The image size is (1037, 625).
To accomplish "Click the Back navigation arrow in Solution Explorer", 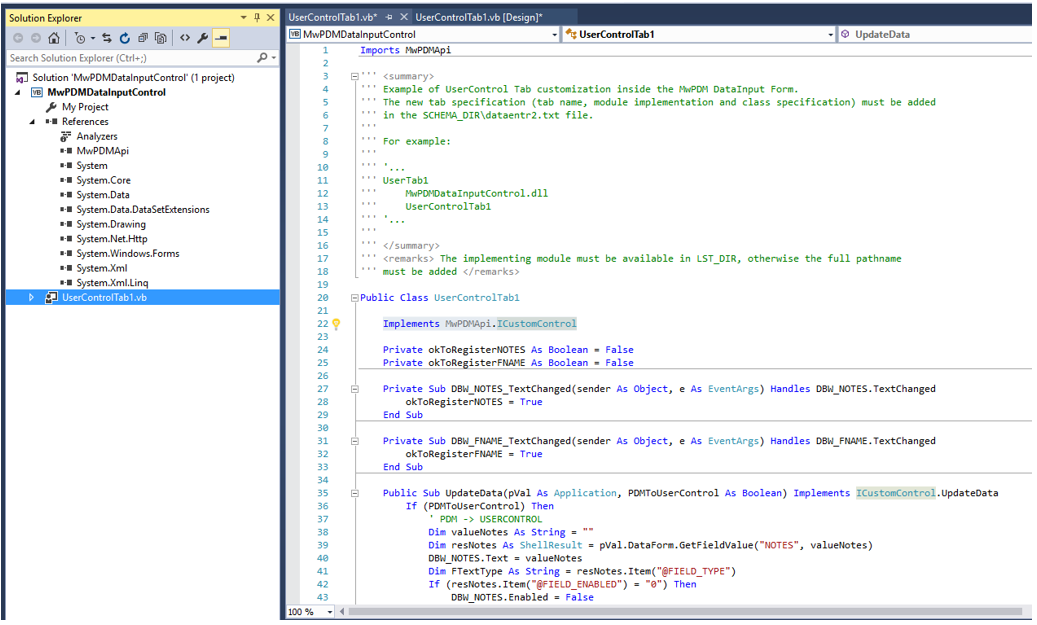I will point(18,38).
